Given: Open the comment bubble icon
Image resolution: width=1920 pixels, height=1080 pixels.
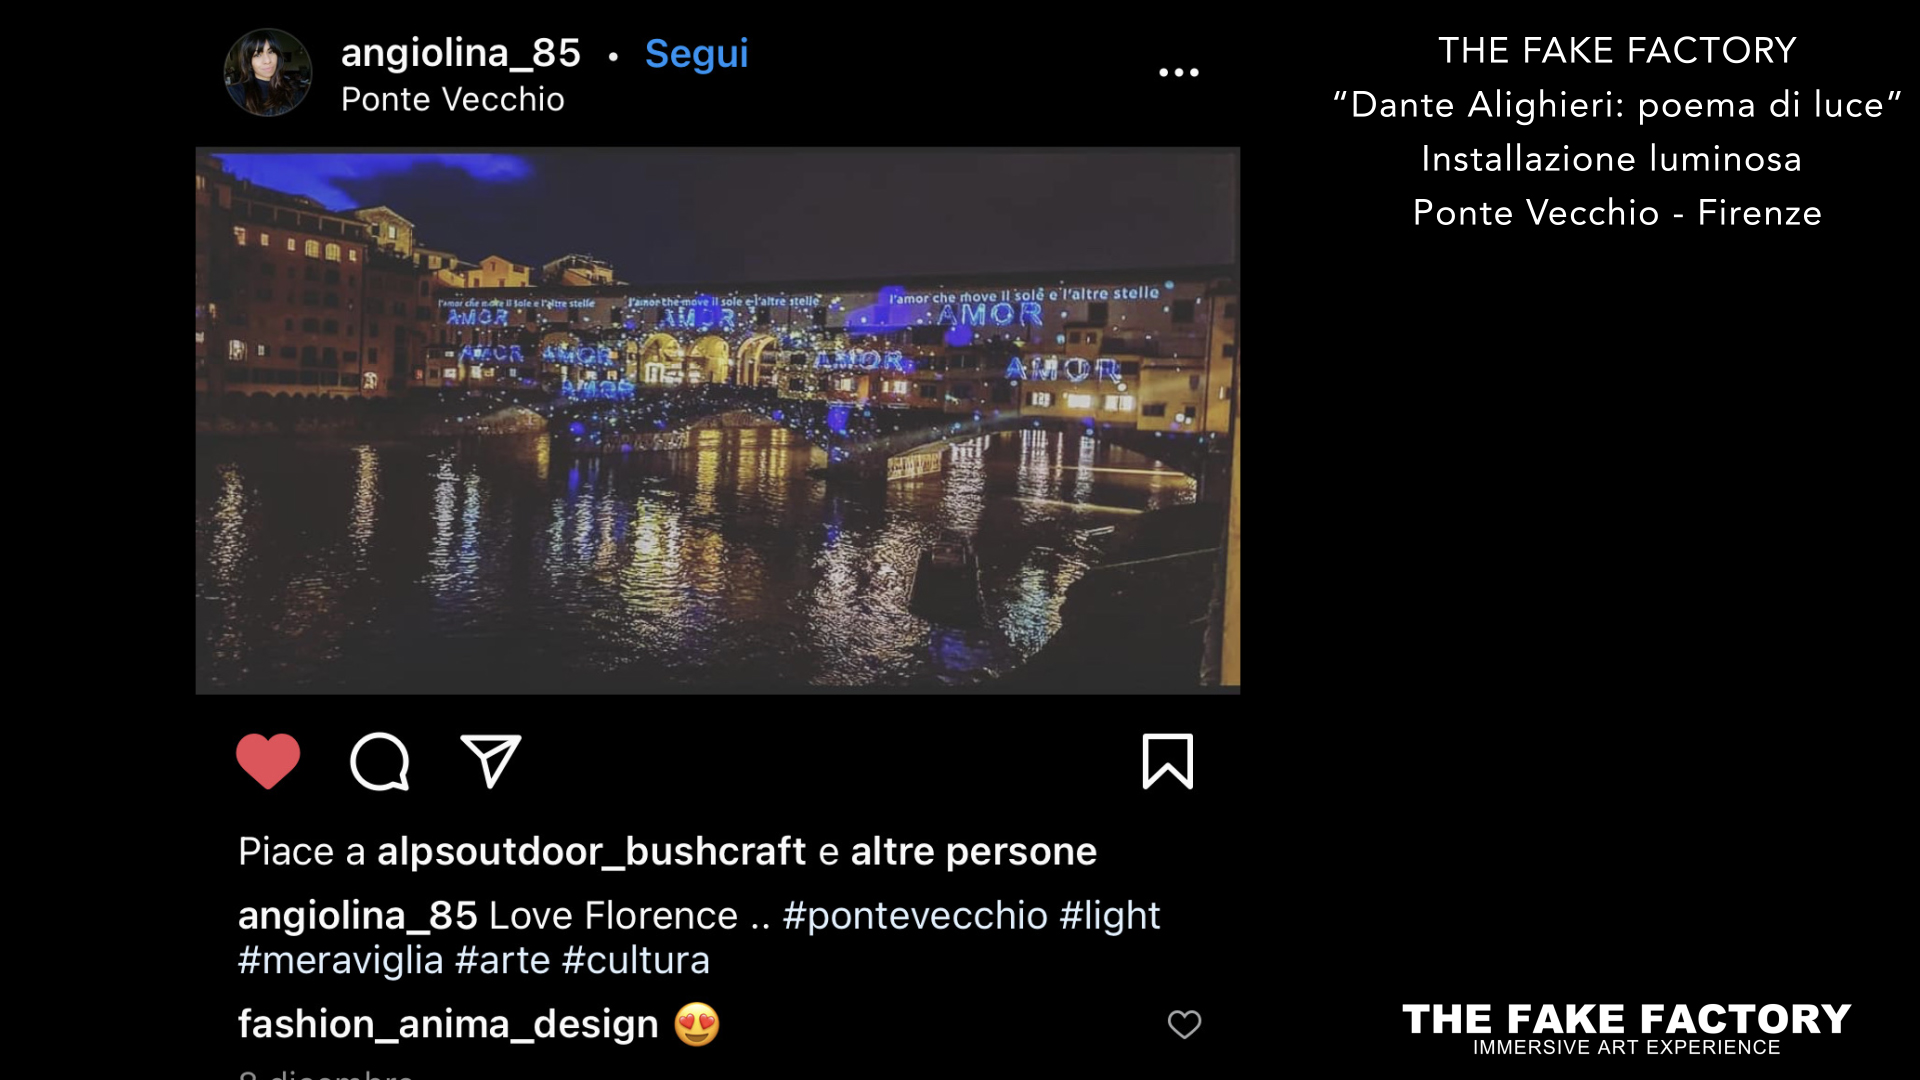Looking at the screenshot, I should tap(380, 762).
